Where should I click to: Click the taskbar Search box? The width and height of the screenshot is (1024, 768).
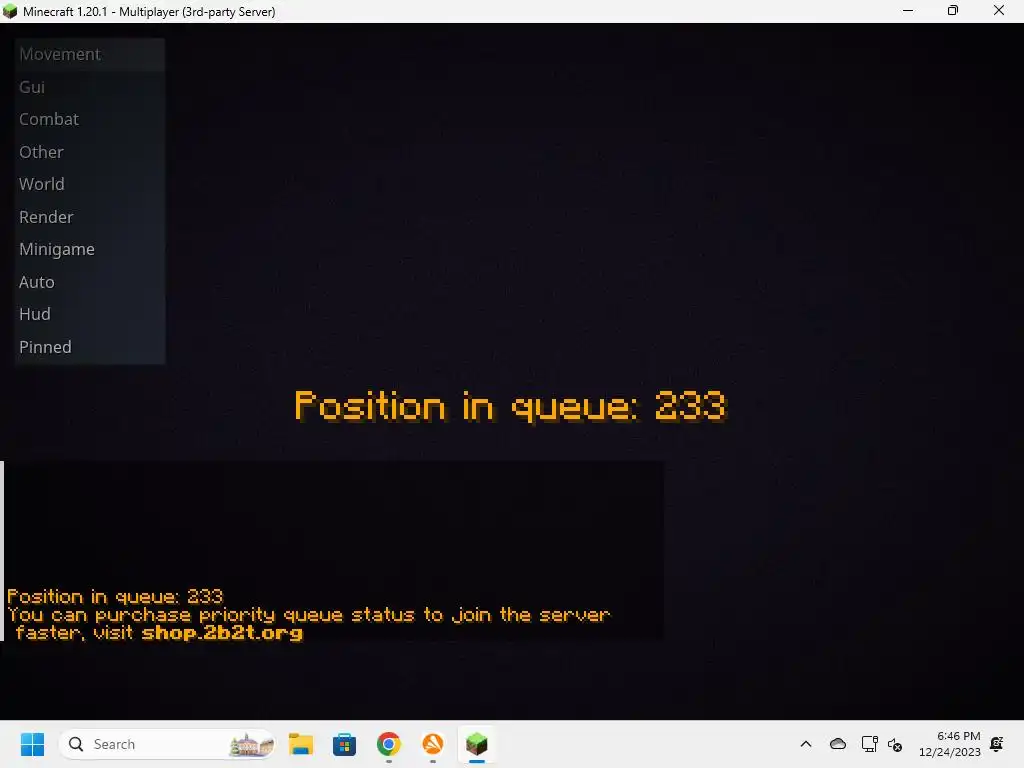(167, 744)
